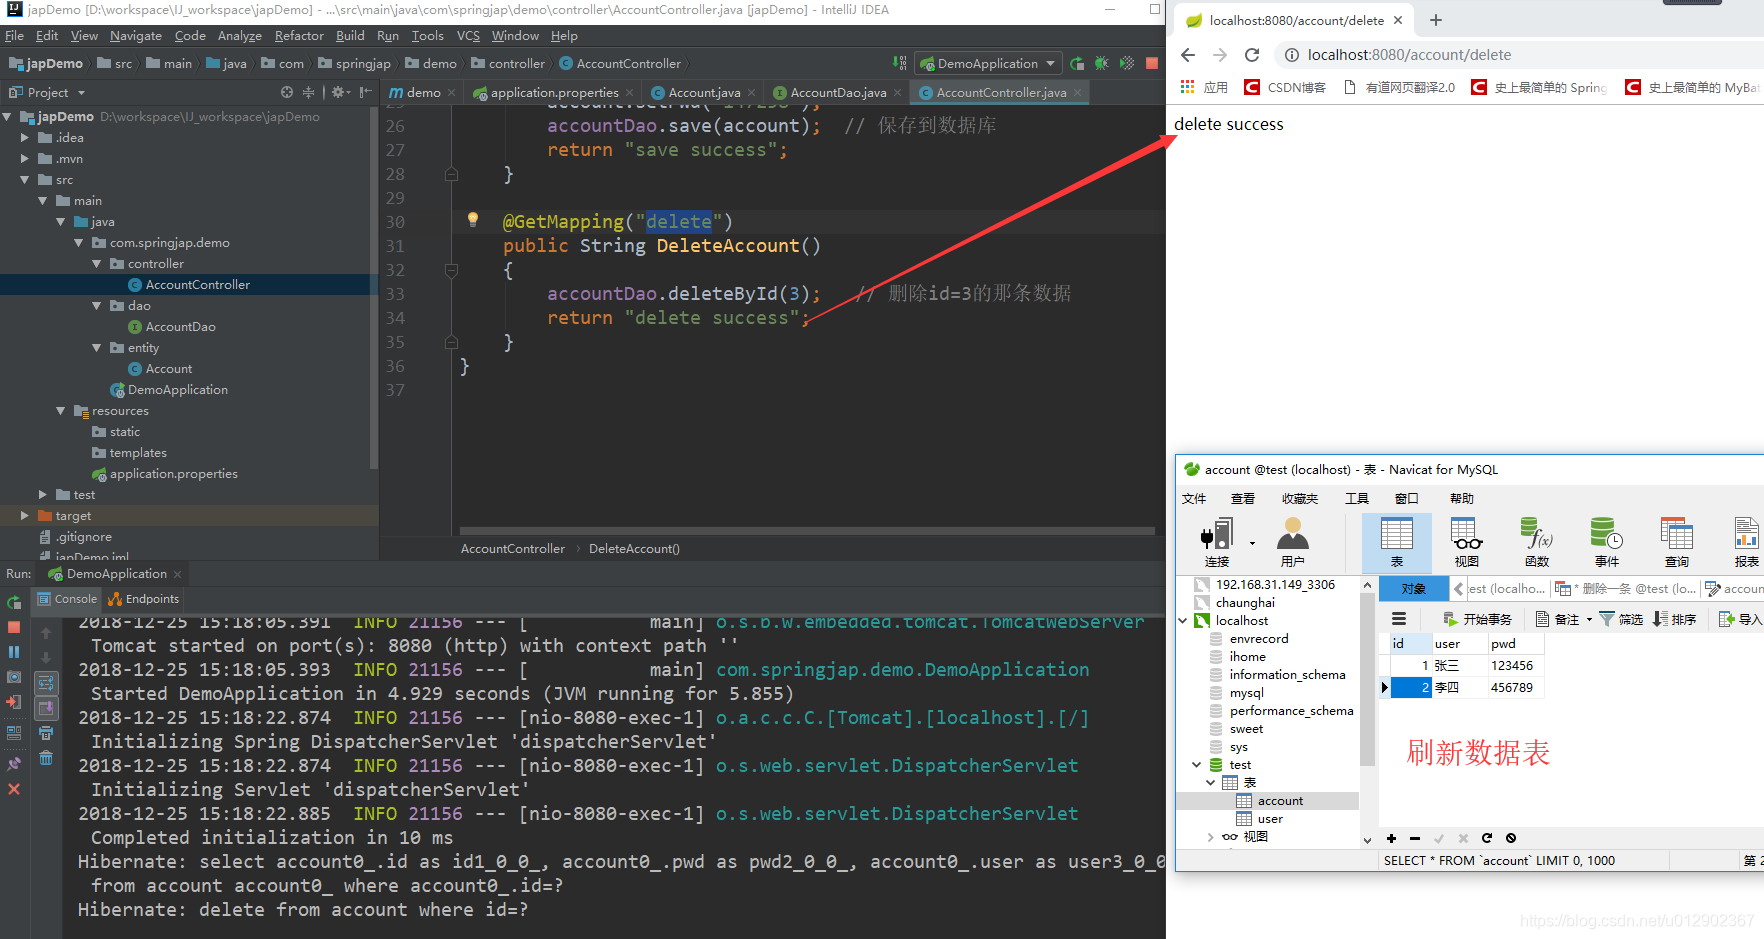Stop the running process in Run panel
Screen dimensions: 1764x939
14,627
